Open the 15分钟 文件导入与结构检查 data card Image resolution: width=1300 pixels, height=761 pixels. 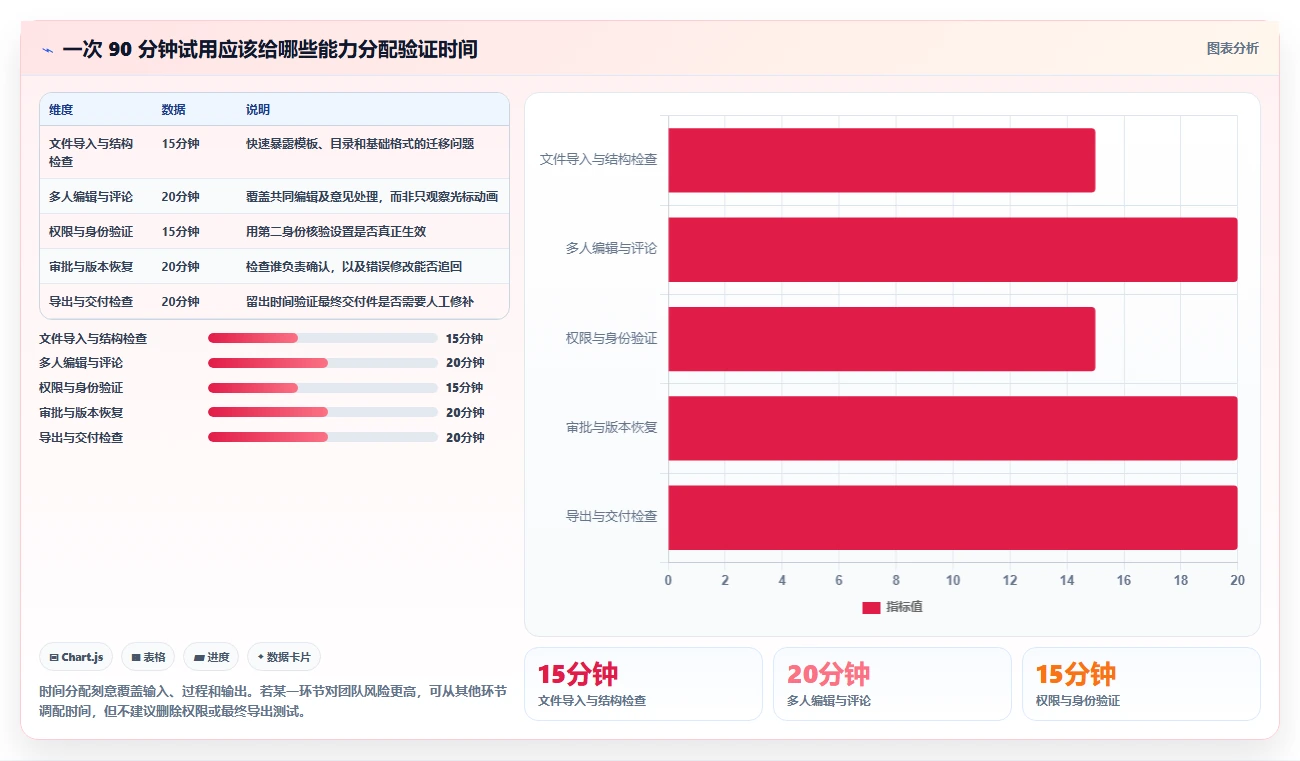coord(643,684)
